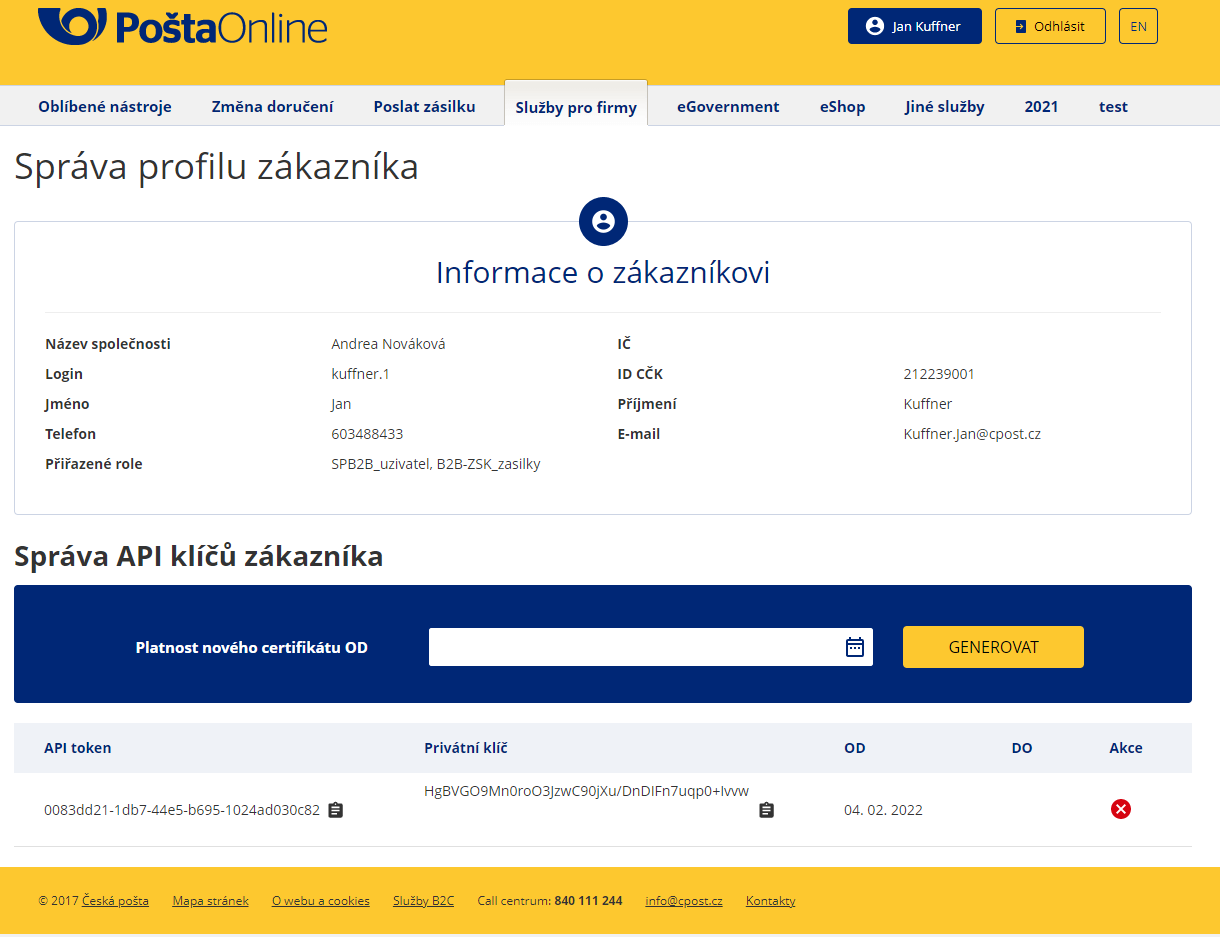This screenshot has width=1220, height=937.
Task: Click the Odhlásit logout button
Action: pyautogui.click(x=1050, y=26)
